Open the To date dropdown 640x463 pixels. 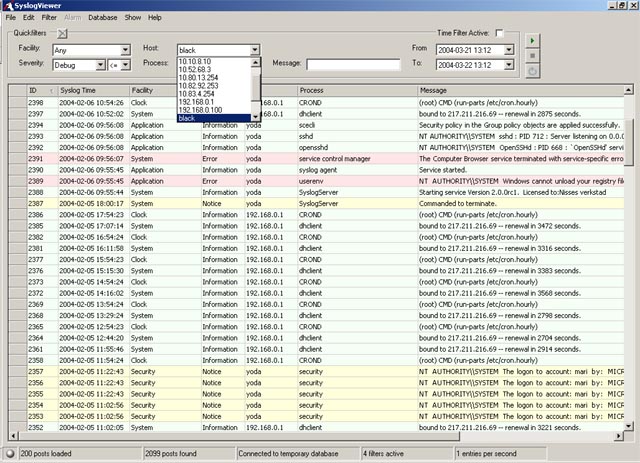click(x=509, y=65)
